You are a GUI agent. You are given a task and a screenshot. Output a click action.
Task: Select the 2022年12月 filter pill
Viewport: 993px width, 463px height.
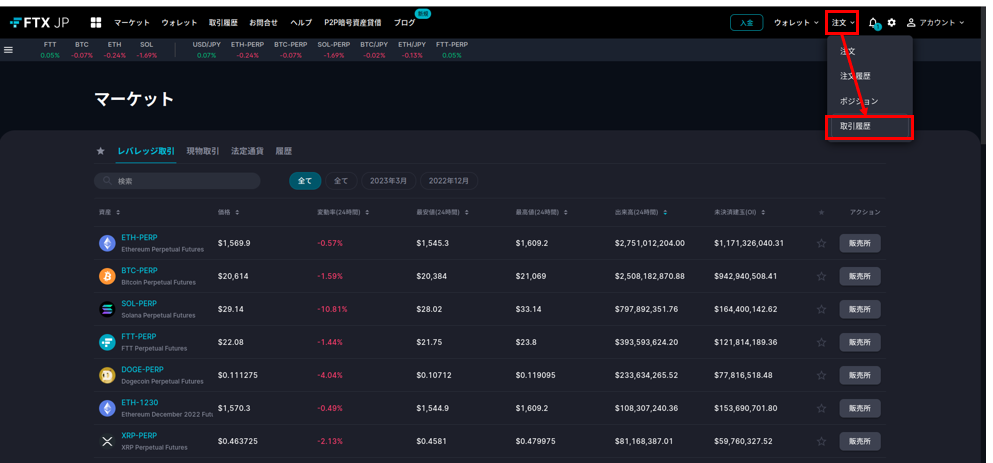[x=448, y=181]
